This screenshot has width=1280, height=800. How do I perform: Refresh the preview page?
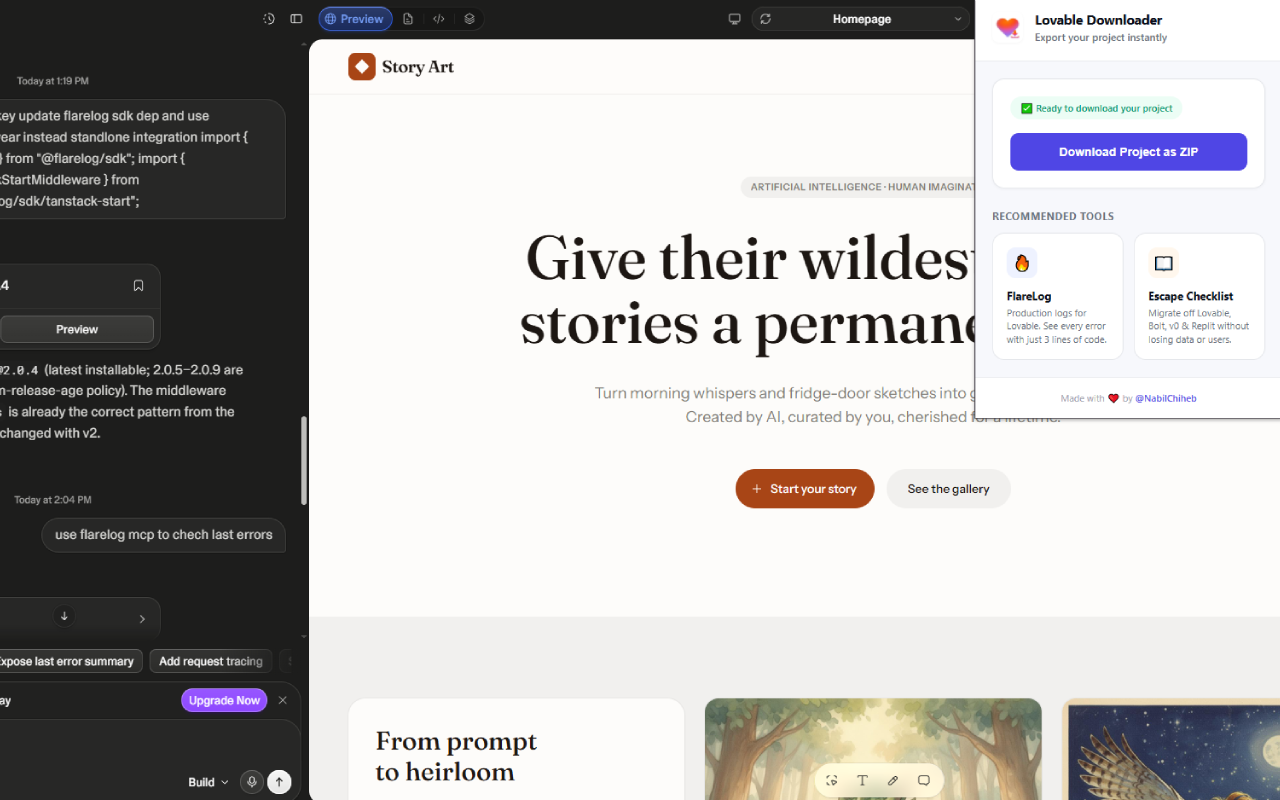pyautogui.click(x=766, y=19)
